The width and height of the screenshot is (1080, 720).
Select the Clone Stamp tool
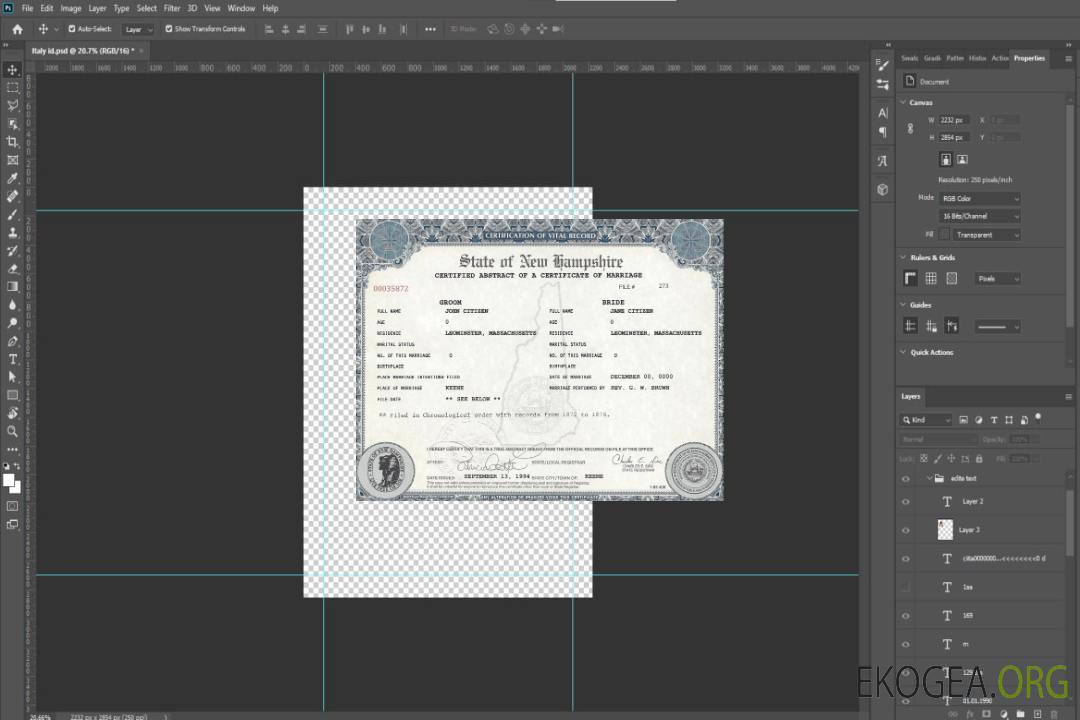[12, 232]
